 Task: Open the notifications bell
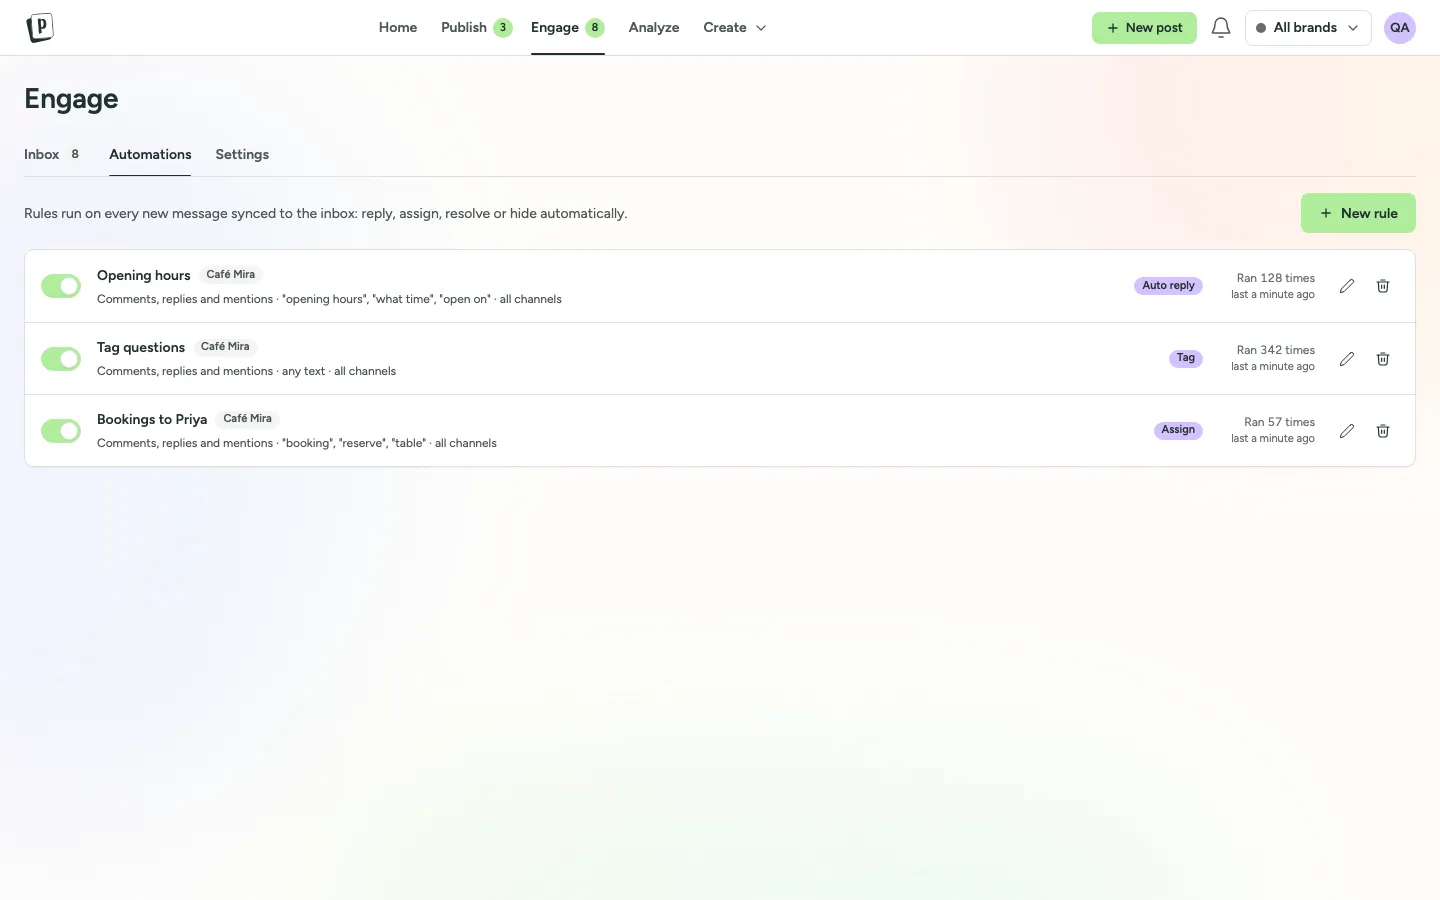(x=1221, y=28)
